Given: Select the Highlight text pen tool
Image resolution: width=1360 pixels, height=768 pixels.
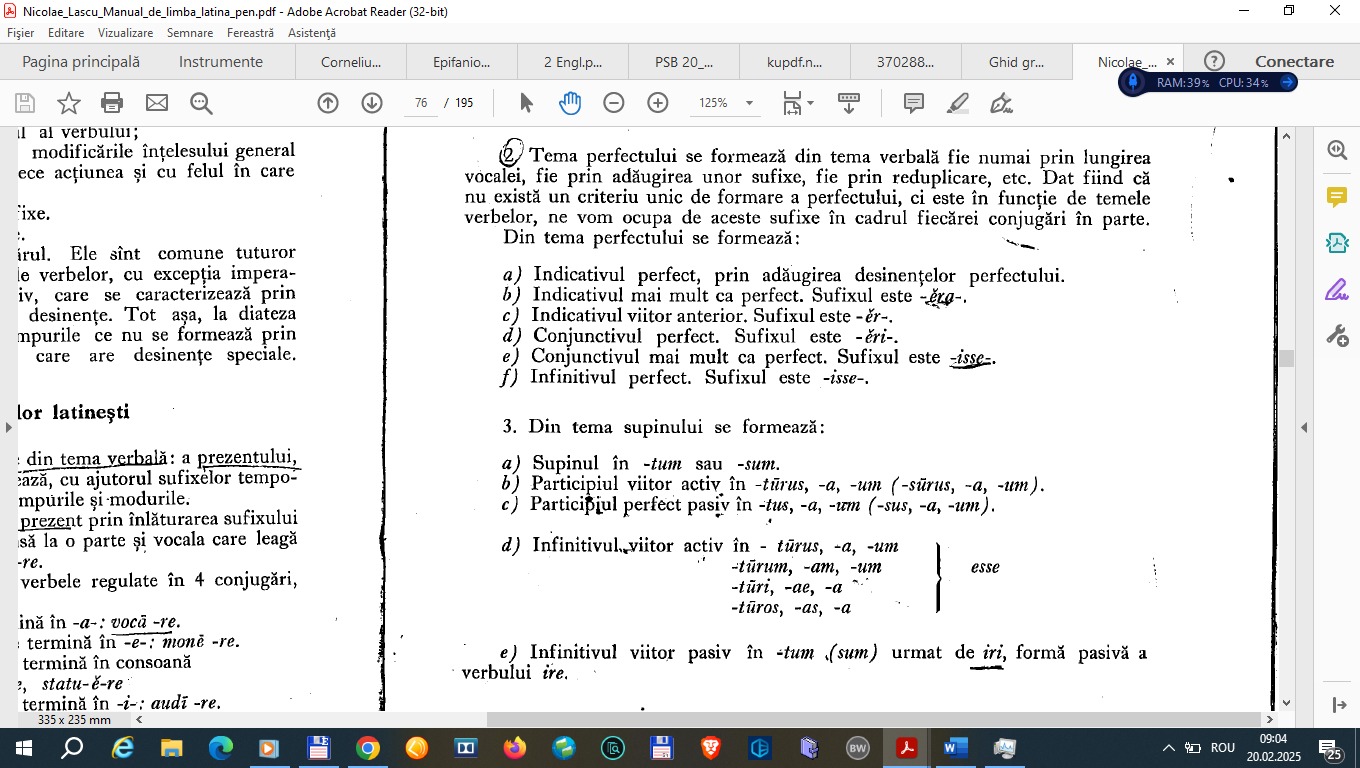Looking at the screenshot, I should pos(958,103).
